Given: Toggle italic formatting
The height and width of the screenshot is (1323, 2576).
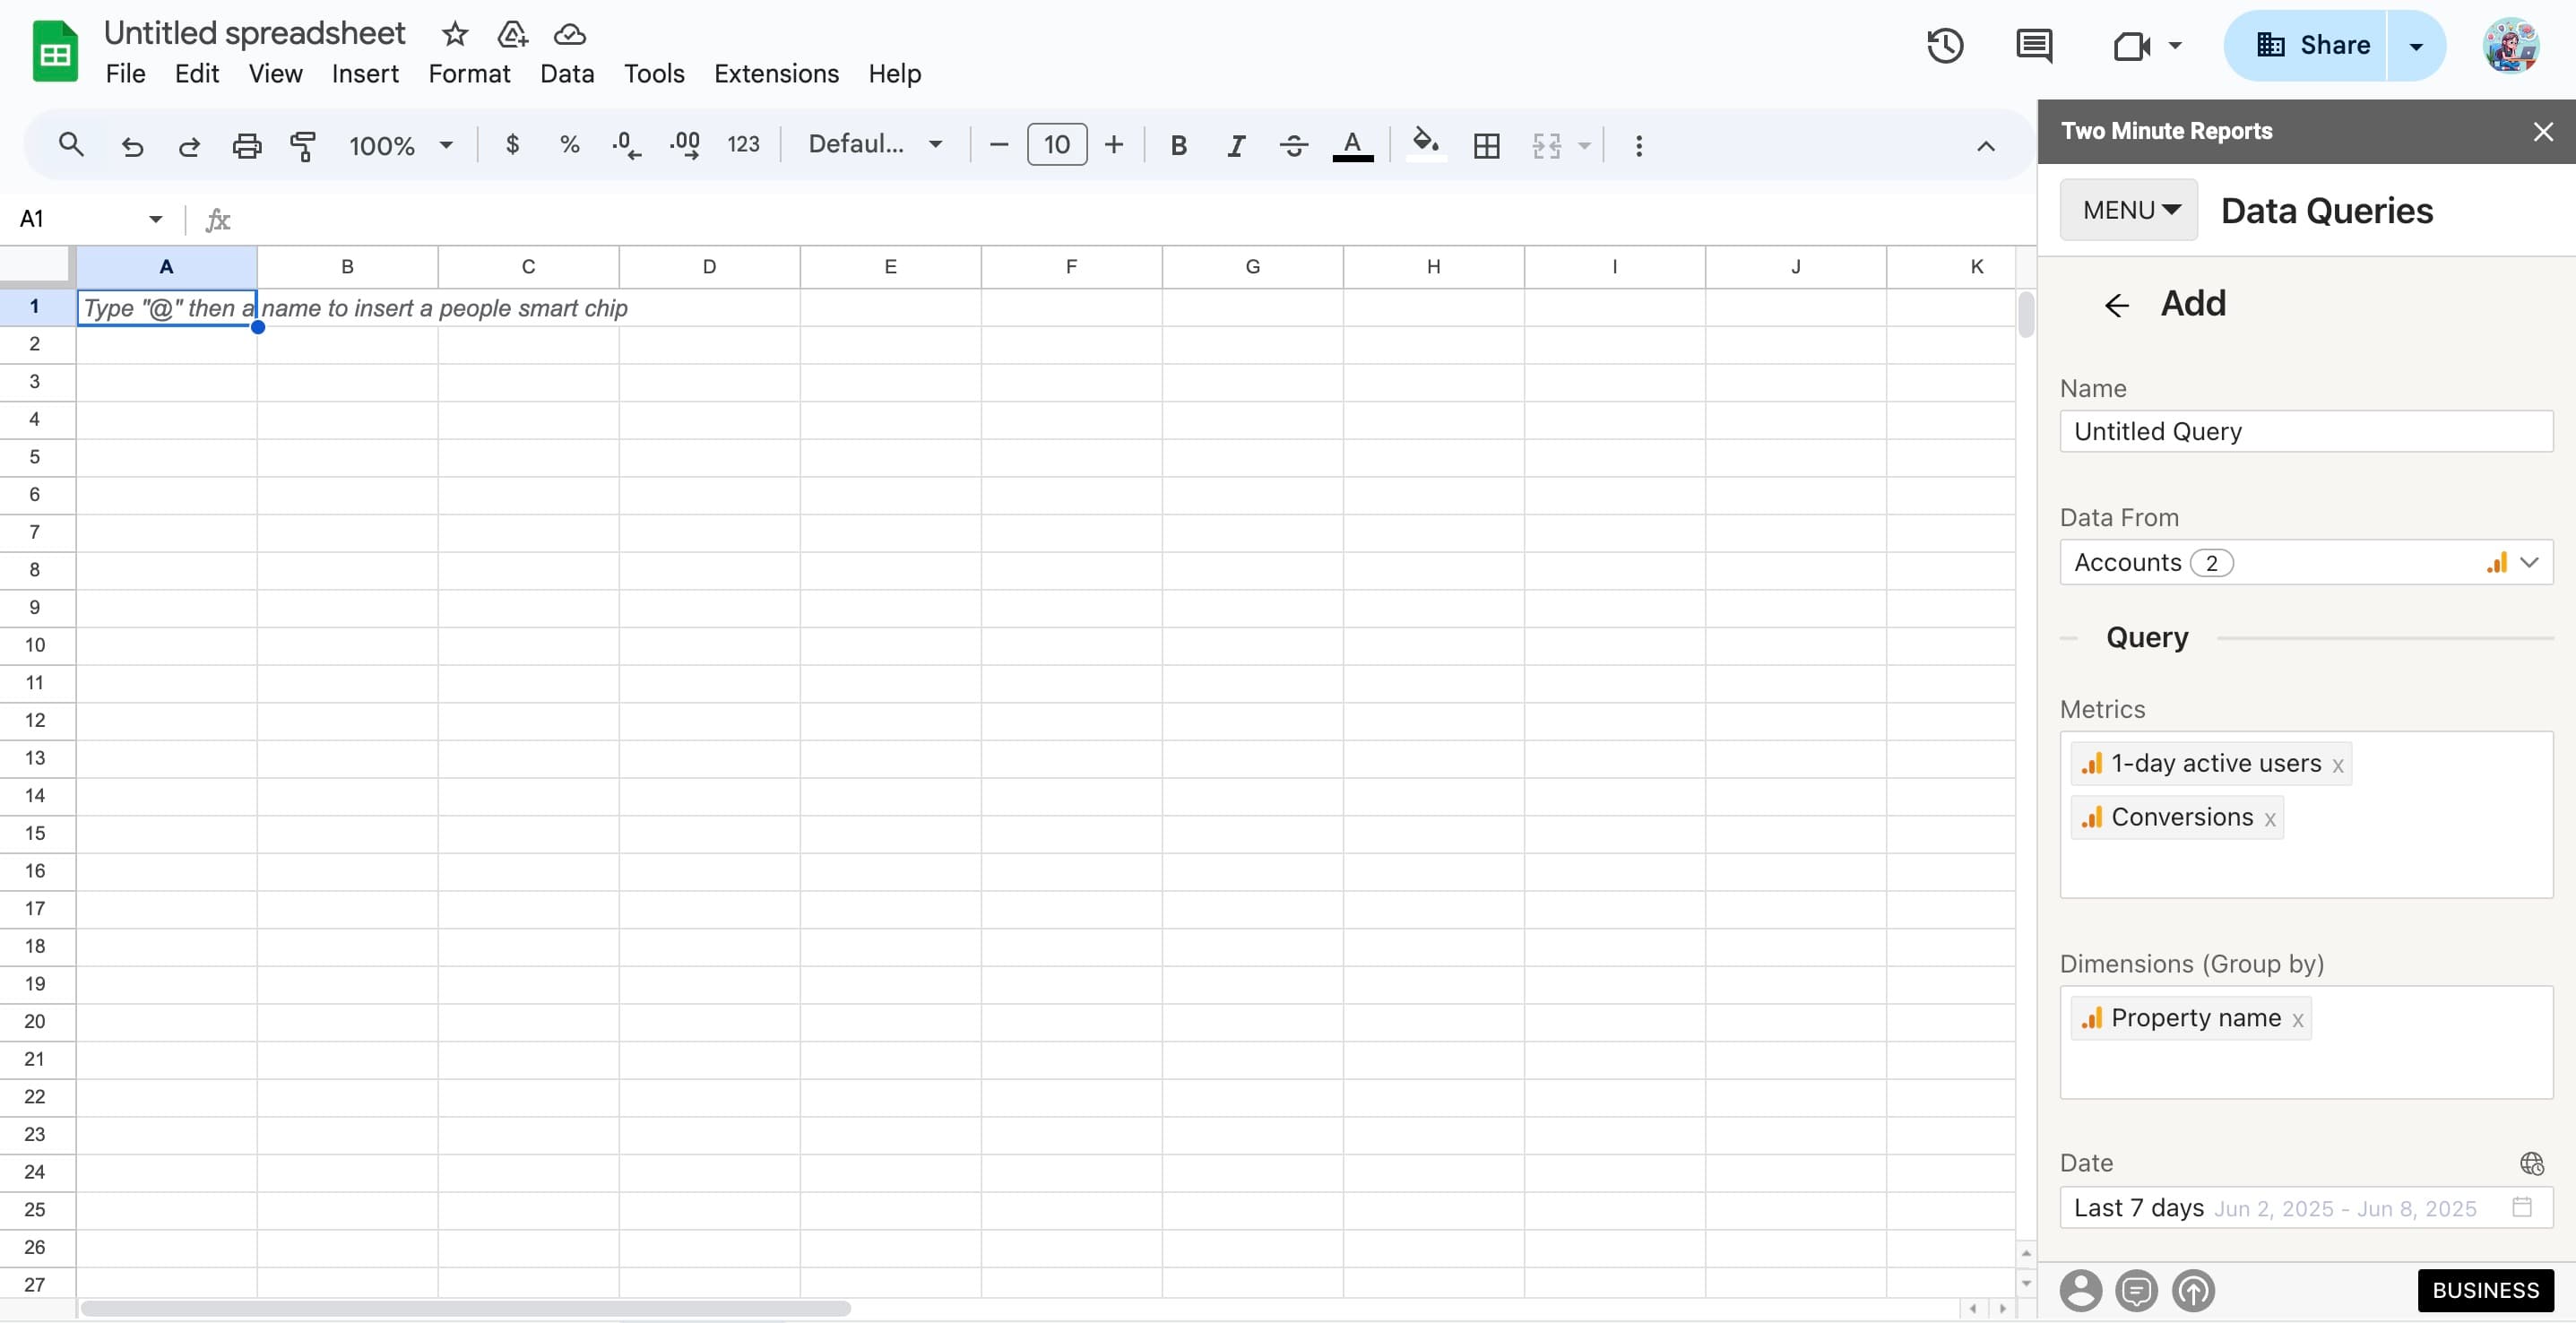Looking at the screenshot, I should [1236, 146].
